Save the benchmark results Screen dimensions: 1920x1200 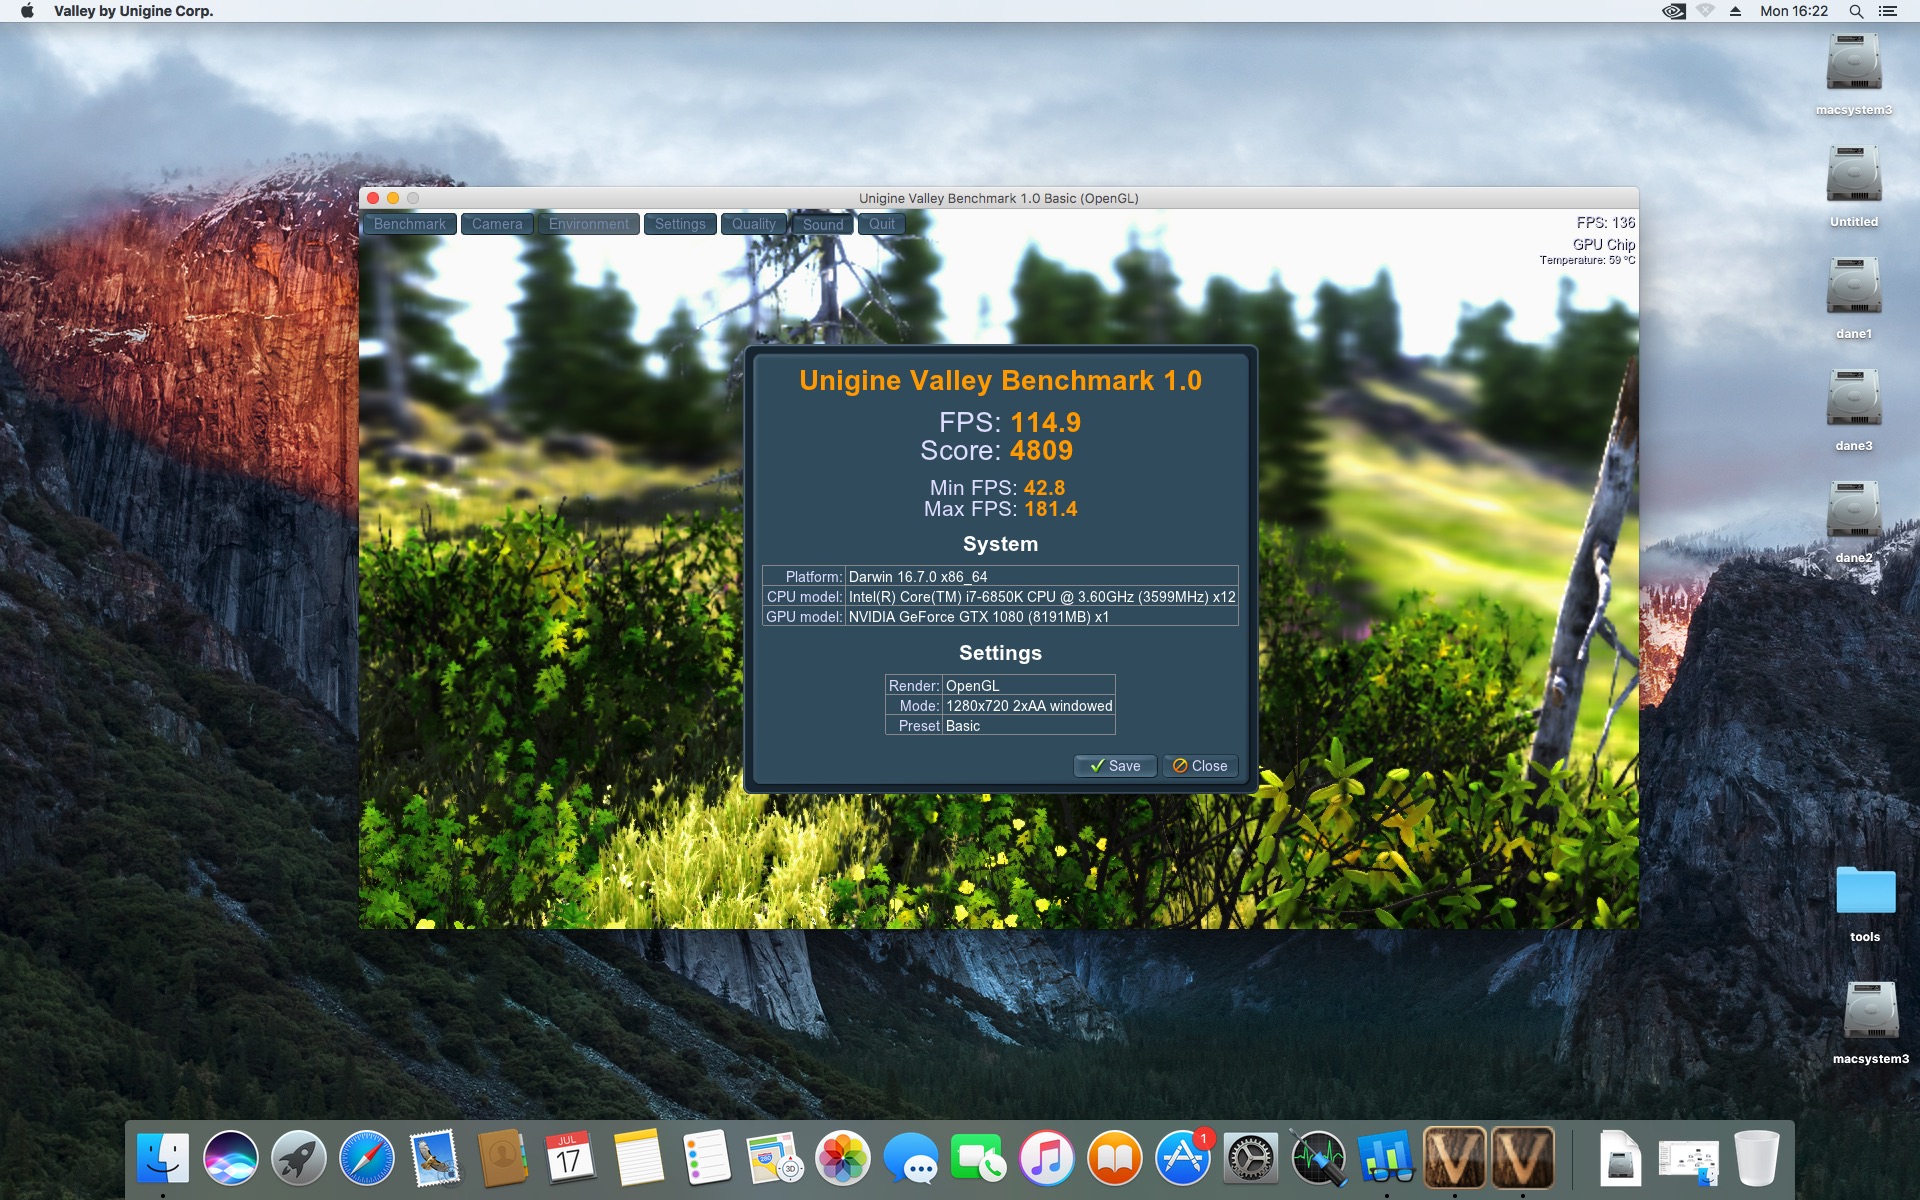[x=1115, y=766]
